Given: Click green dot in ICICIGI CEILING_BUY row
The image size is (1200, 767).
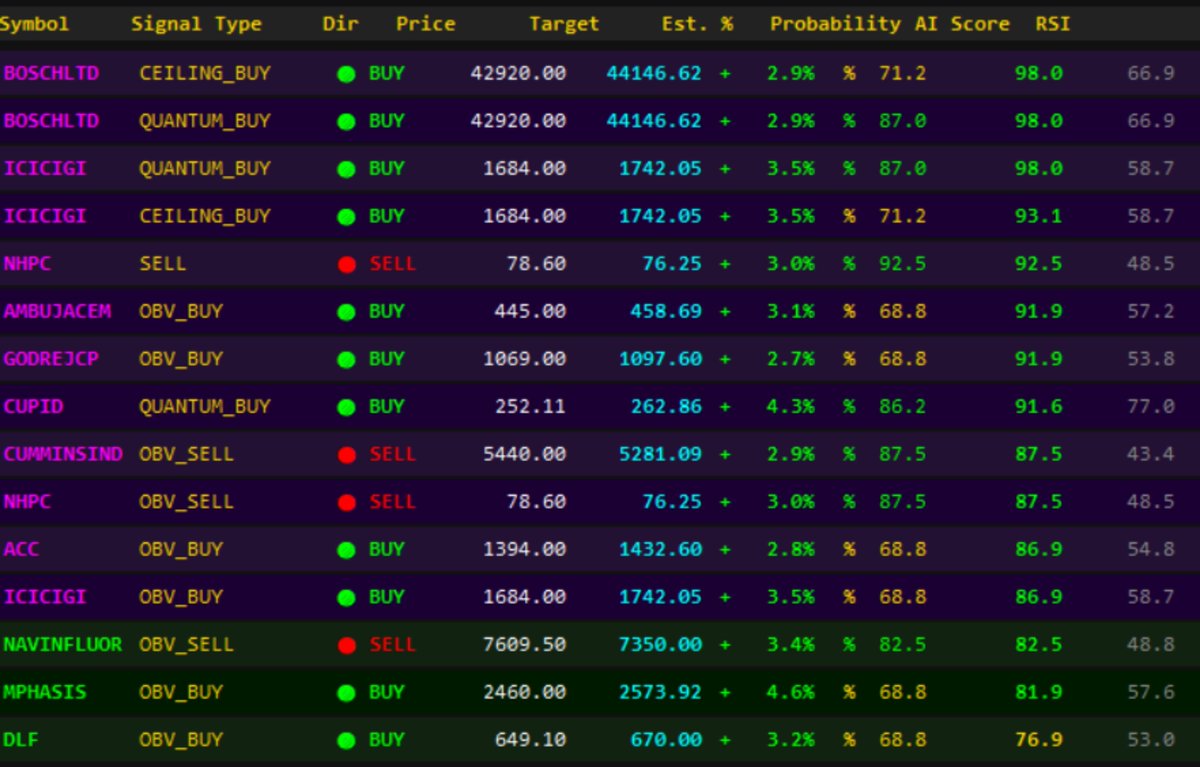Looking at the screenshot, I should 346,217.
